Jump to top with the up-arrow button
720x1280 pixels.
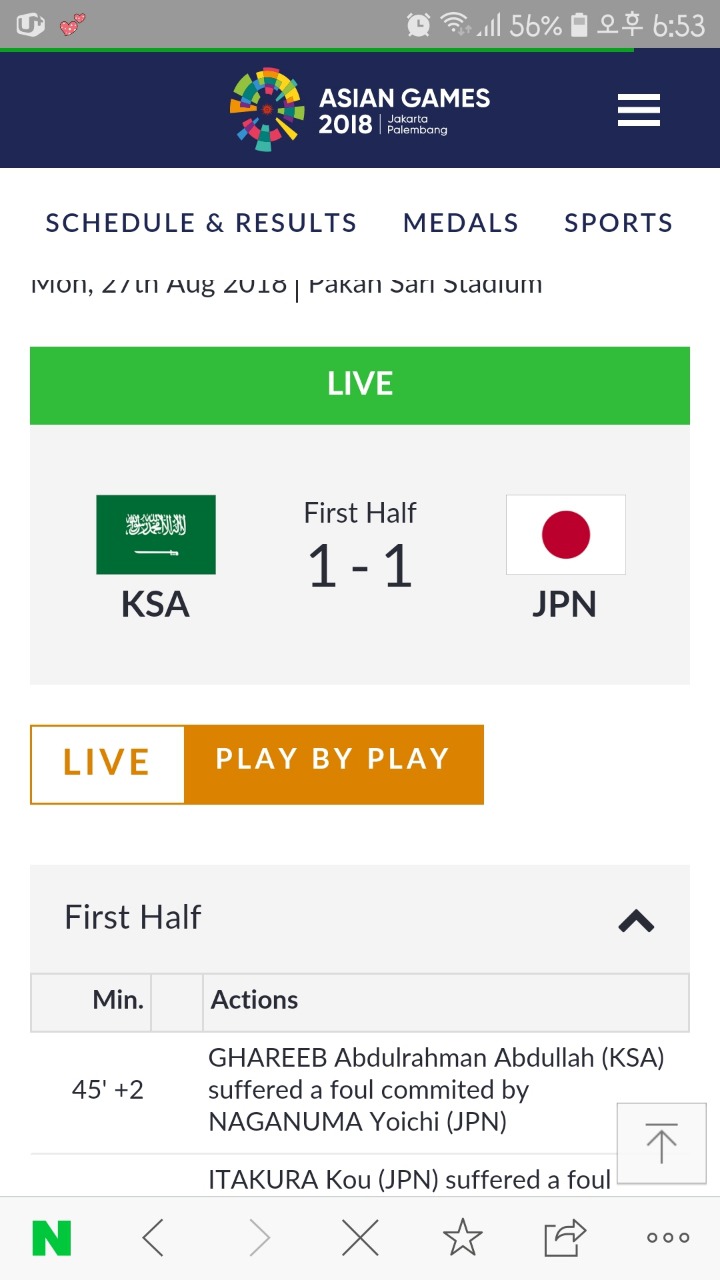tap(661, 1143)
